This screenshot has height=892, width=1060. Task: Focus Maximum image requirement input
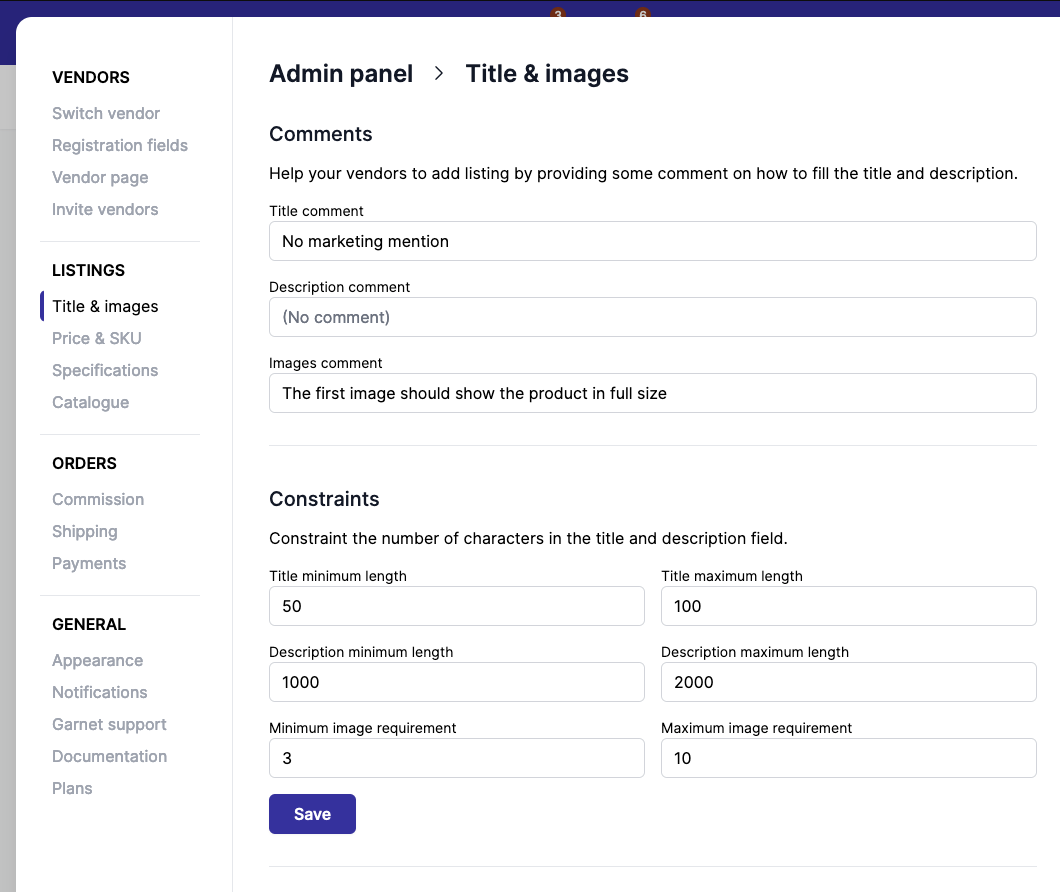[x=848, y=758]
